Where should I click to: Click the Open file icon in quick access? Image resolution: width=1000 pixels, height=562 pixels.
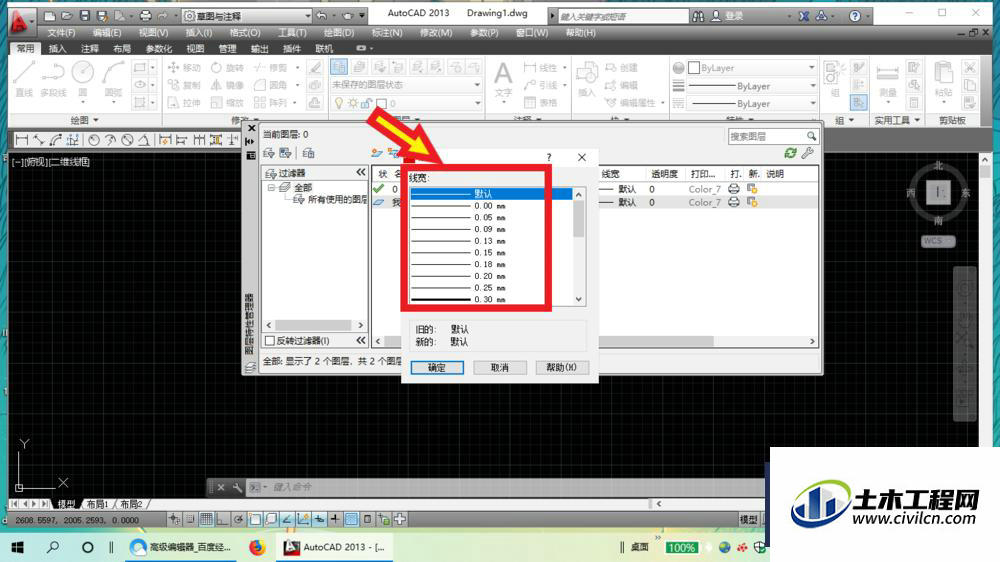(66, 15)
